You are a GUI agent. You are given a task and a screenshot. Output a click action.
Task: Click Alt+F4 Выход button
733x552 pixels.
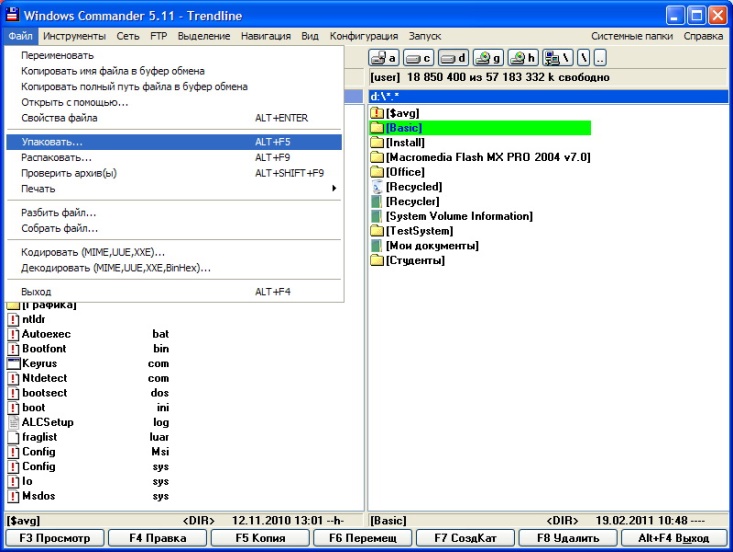coord(674,538)
